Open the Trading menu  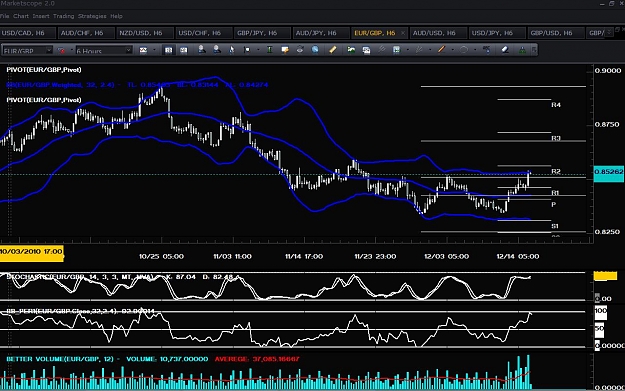[63, 16]
